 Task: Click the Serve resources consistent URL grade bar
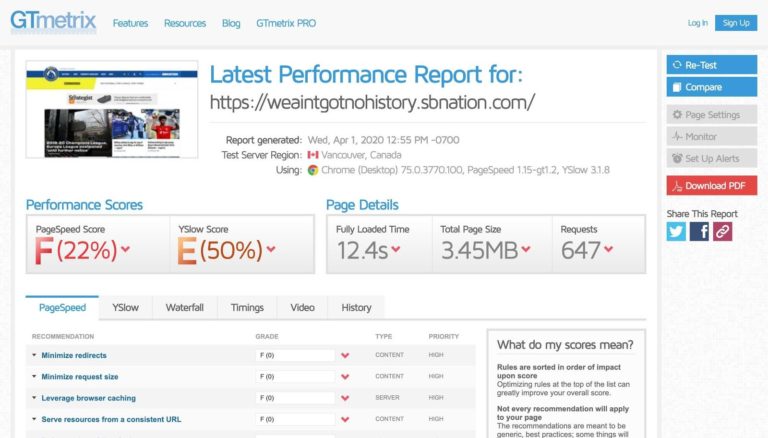[x=295, y=419]
